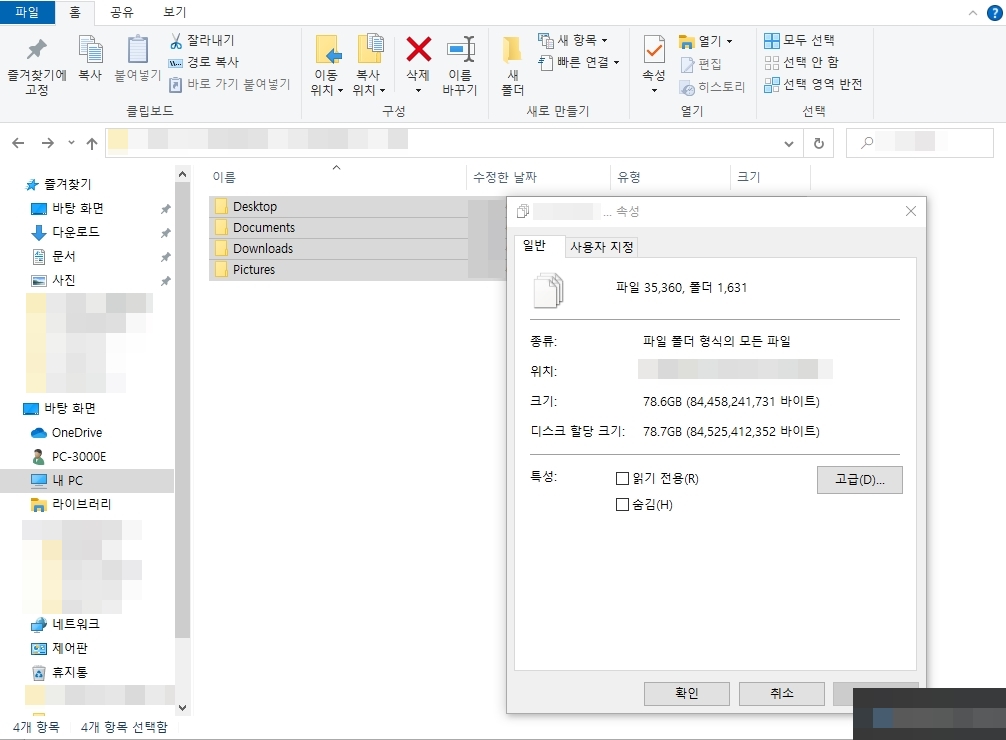Viewport: 1006px width, 740px height.
Task: Switch to the 공유 ribbon tab
Action: coord(122,12)
